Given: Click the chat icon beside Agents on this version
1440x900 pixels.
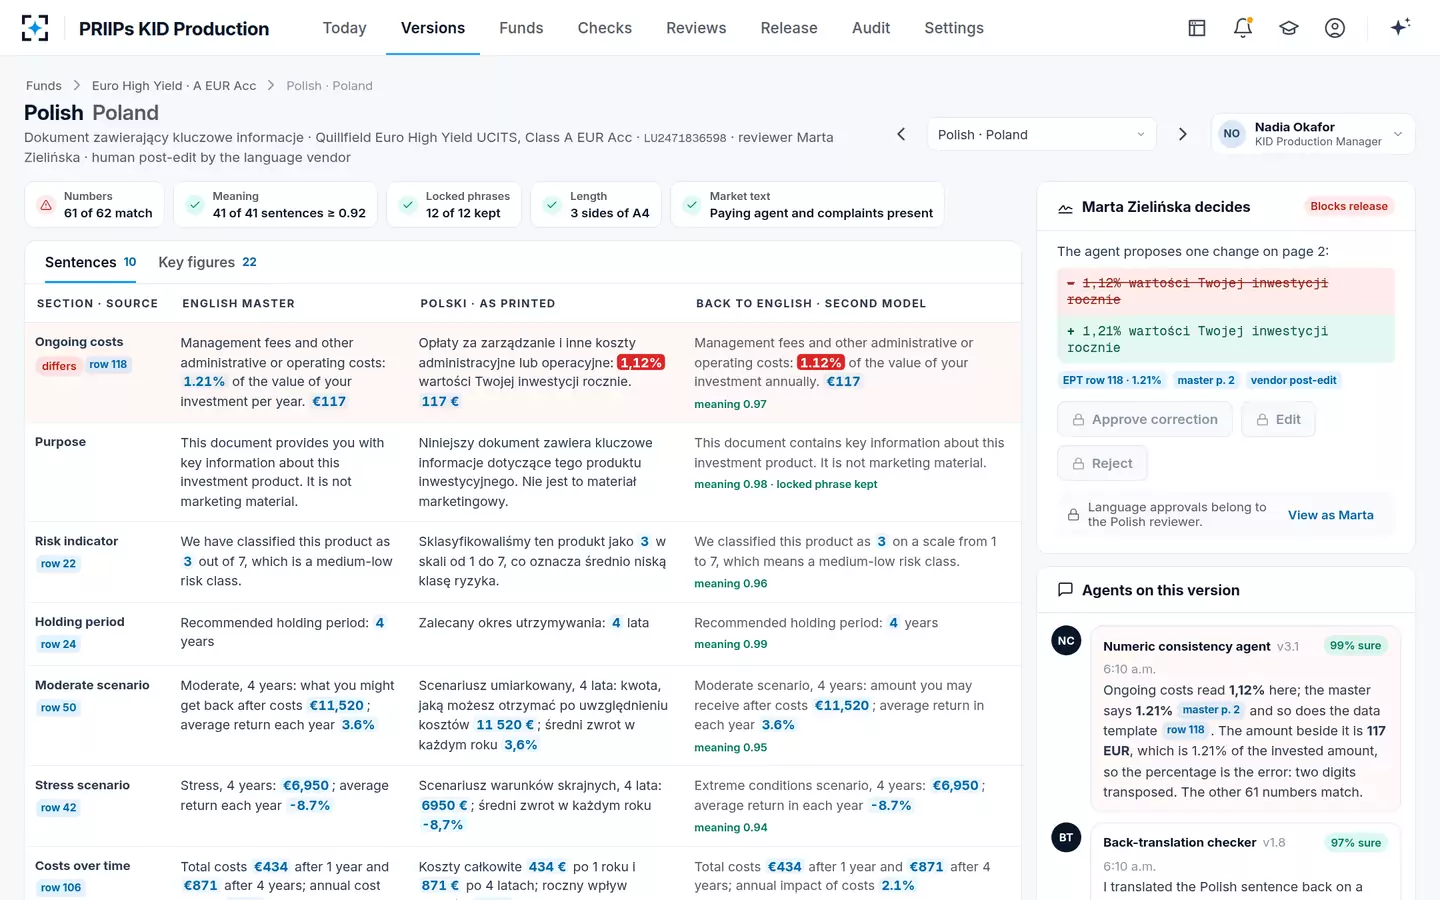Looking at the screenshot, I should pos(1066,590).
